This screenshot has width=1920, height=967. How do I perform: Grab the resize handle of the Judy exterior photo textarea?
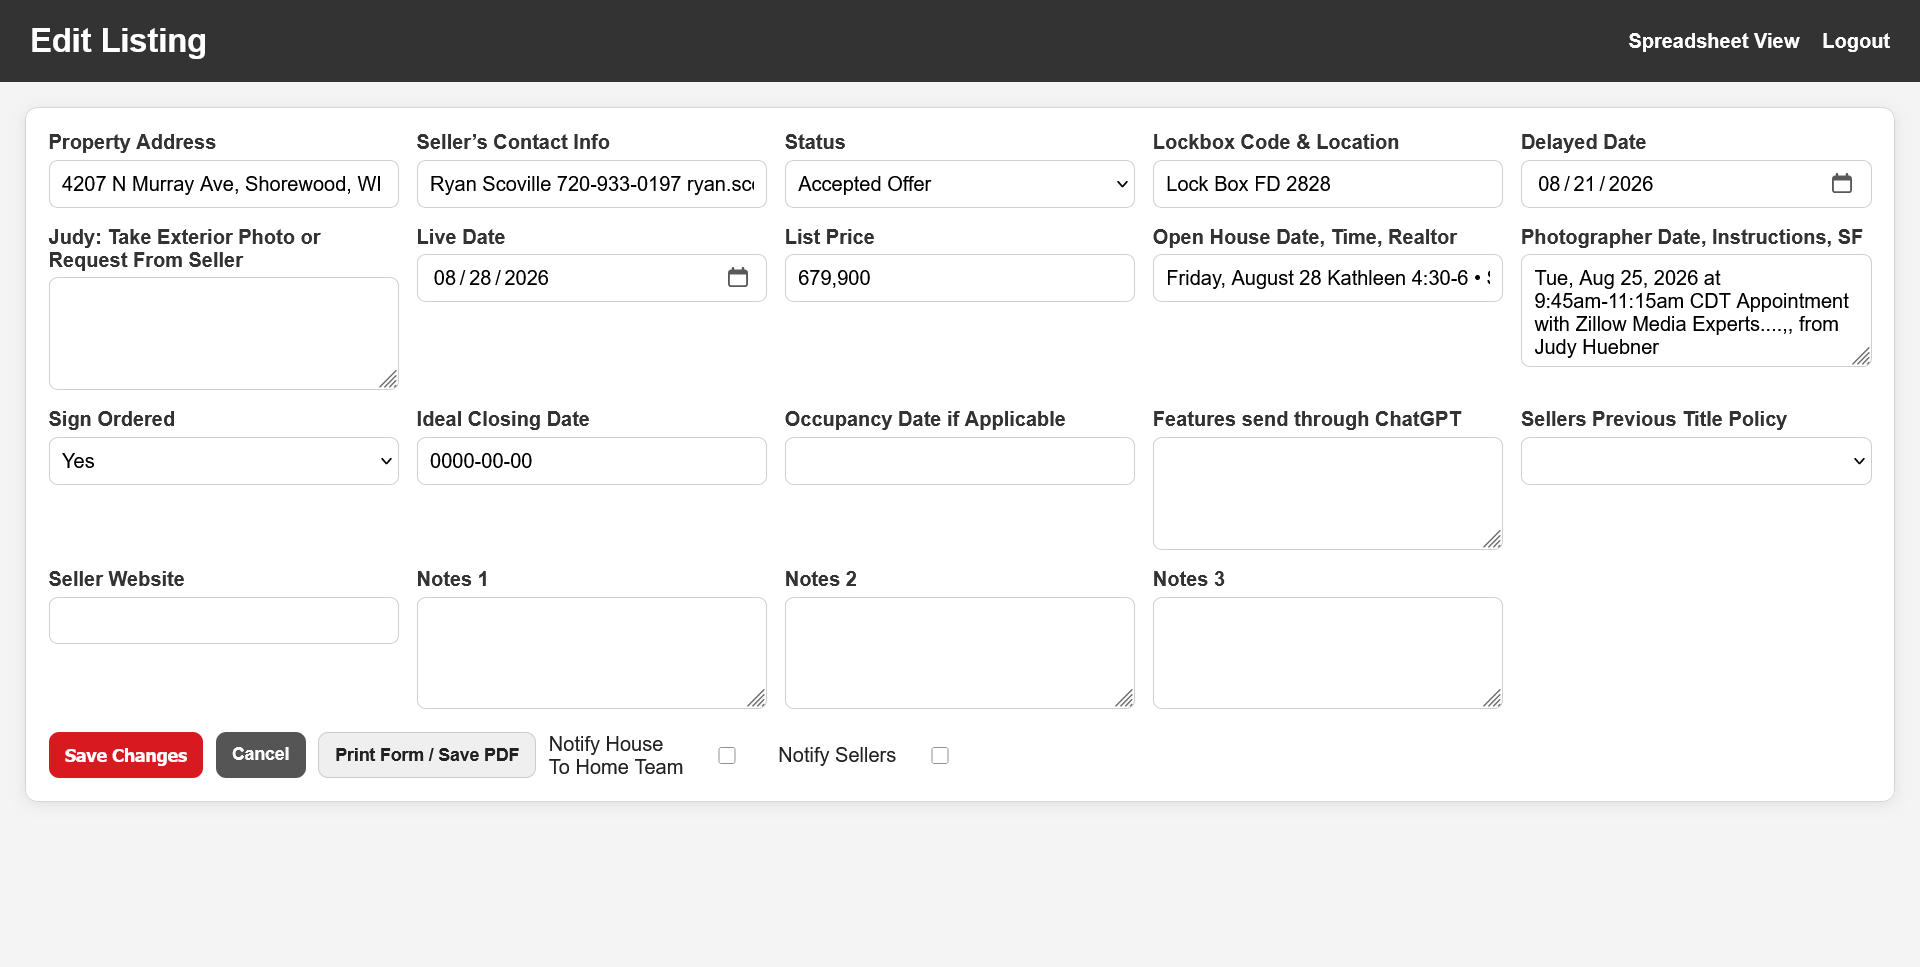[x=388, y=379]
